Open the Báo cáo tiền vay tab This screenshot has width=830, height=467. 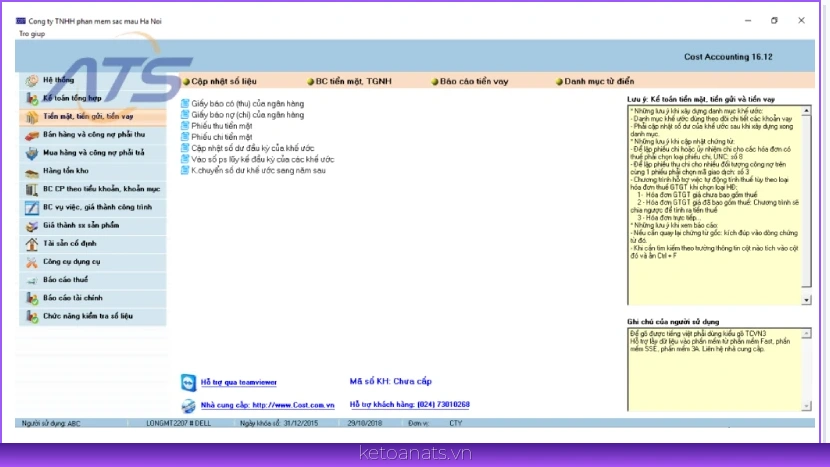click(x=470, y=82)
